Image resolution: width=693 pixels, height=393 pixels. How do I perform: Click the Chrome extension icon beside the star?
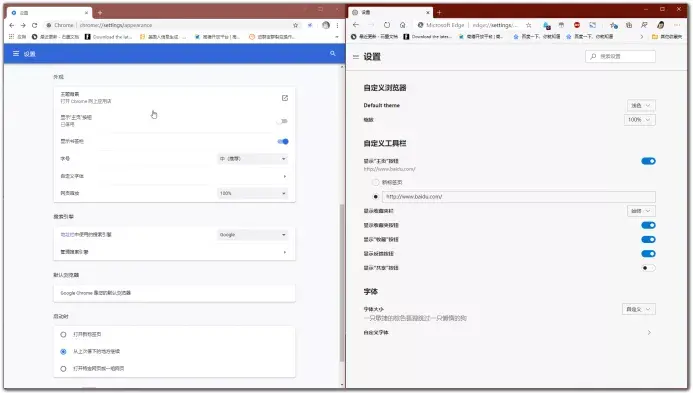(x=310, y=25)
